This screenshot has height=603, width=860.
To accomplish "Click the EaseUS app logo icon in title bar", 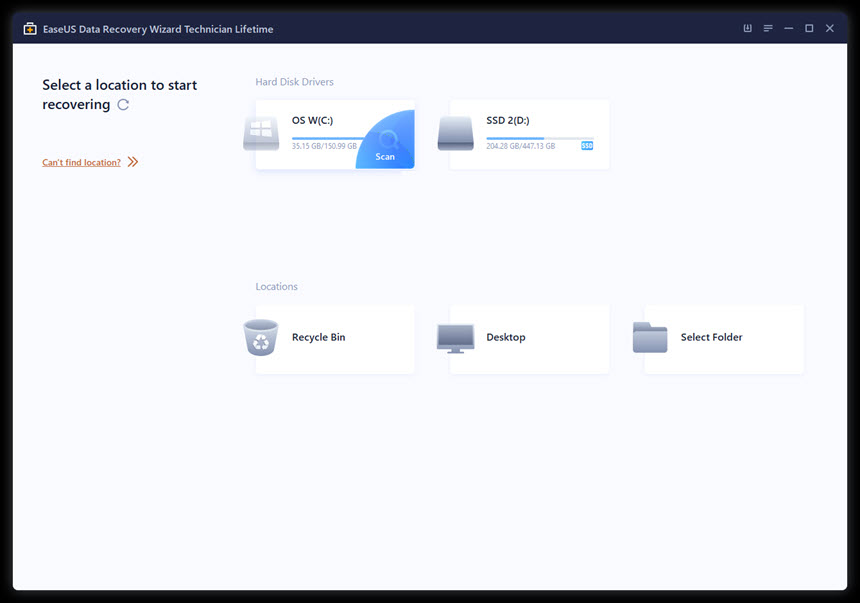I will [30, 29].
